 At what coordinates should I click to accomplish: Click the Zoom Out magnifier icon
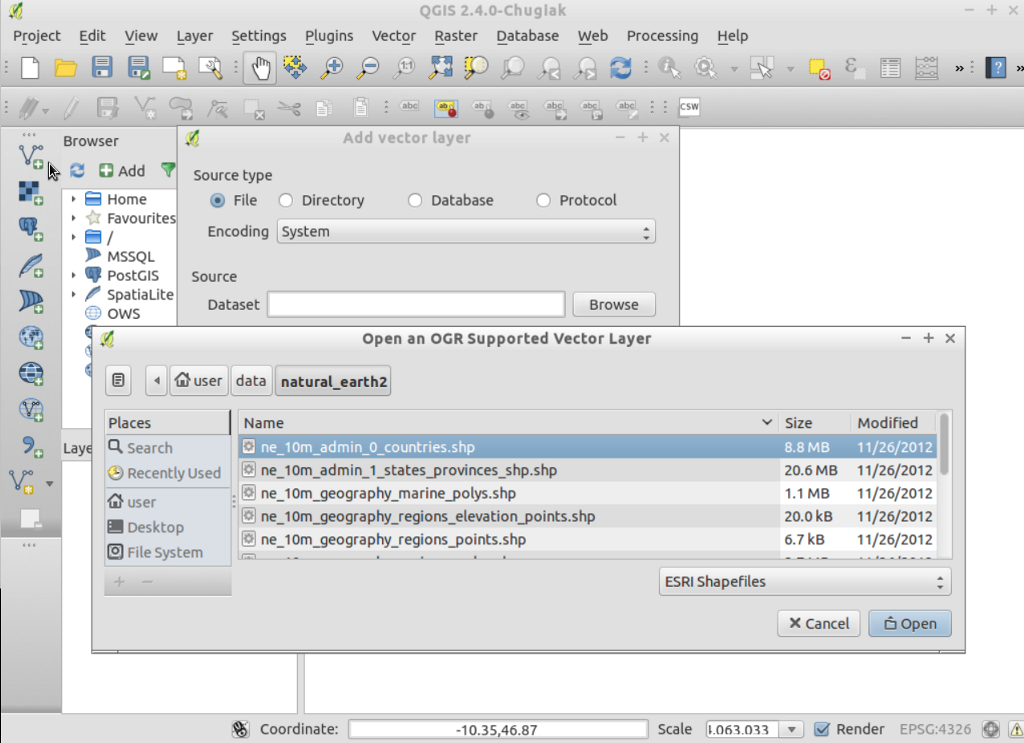pos(368,67)
